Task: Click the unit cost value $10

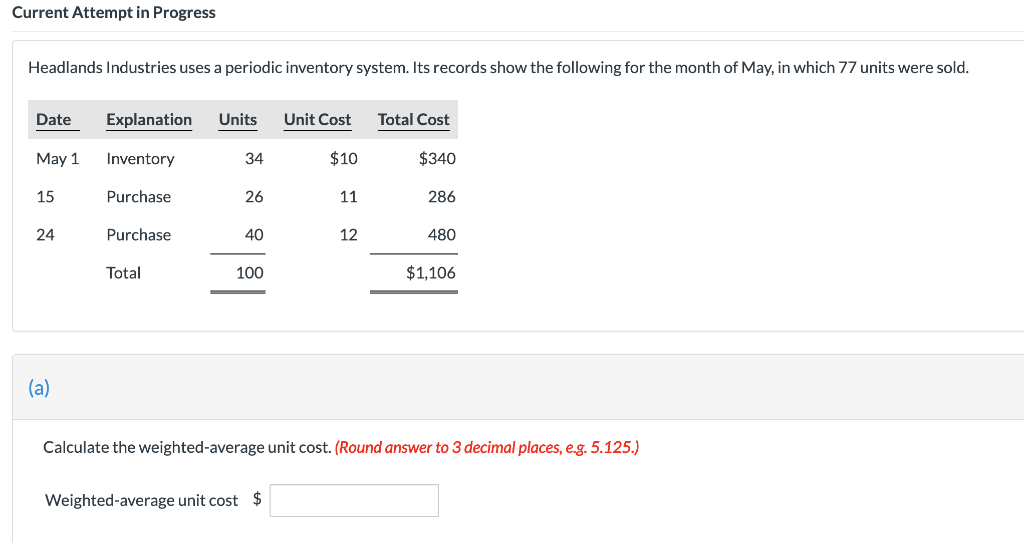Action: point(344,159)
